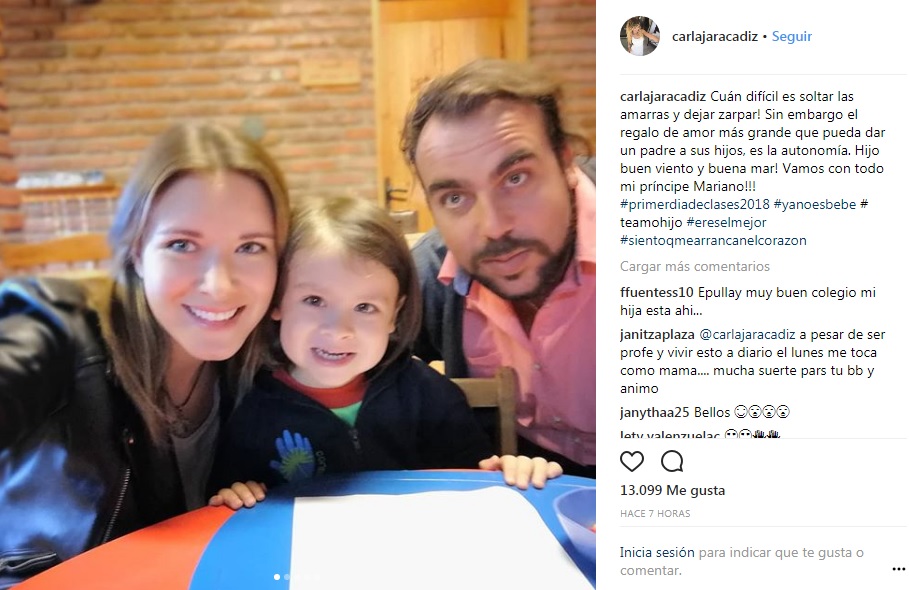Open hashtag #primerdiadeclases2018

695,204
